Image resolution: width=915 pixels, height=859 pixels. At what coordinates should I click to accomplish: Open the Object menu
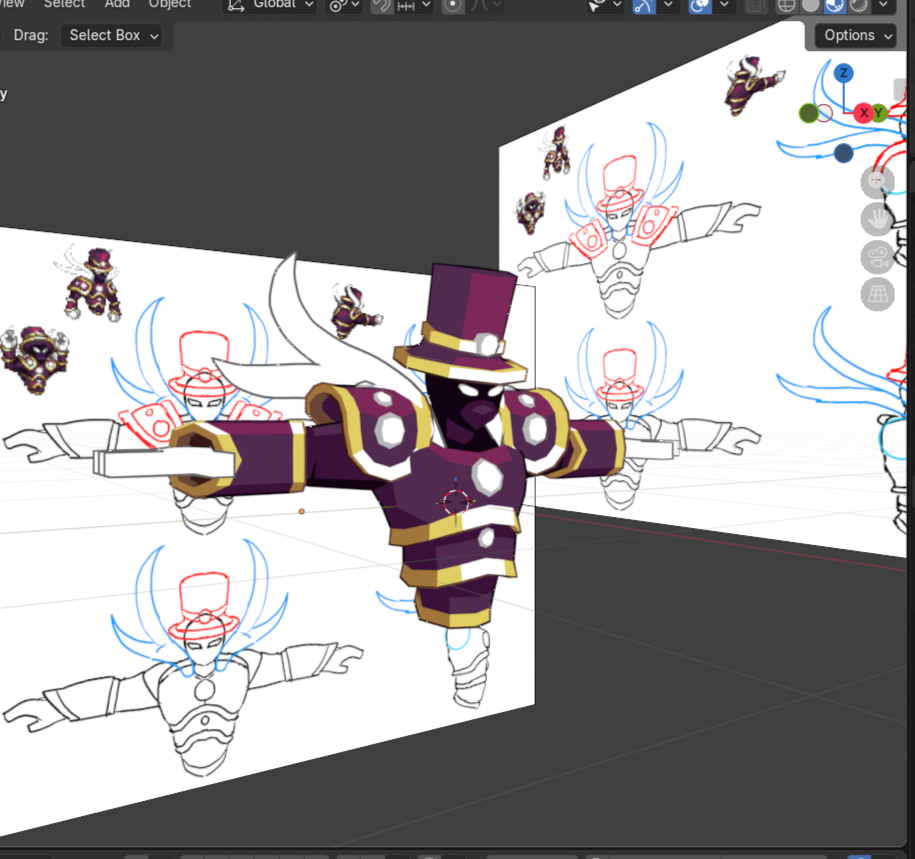tap(170, 4)
